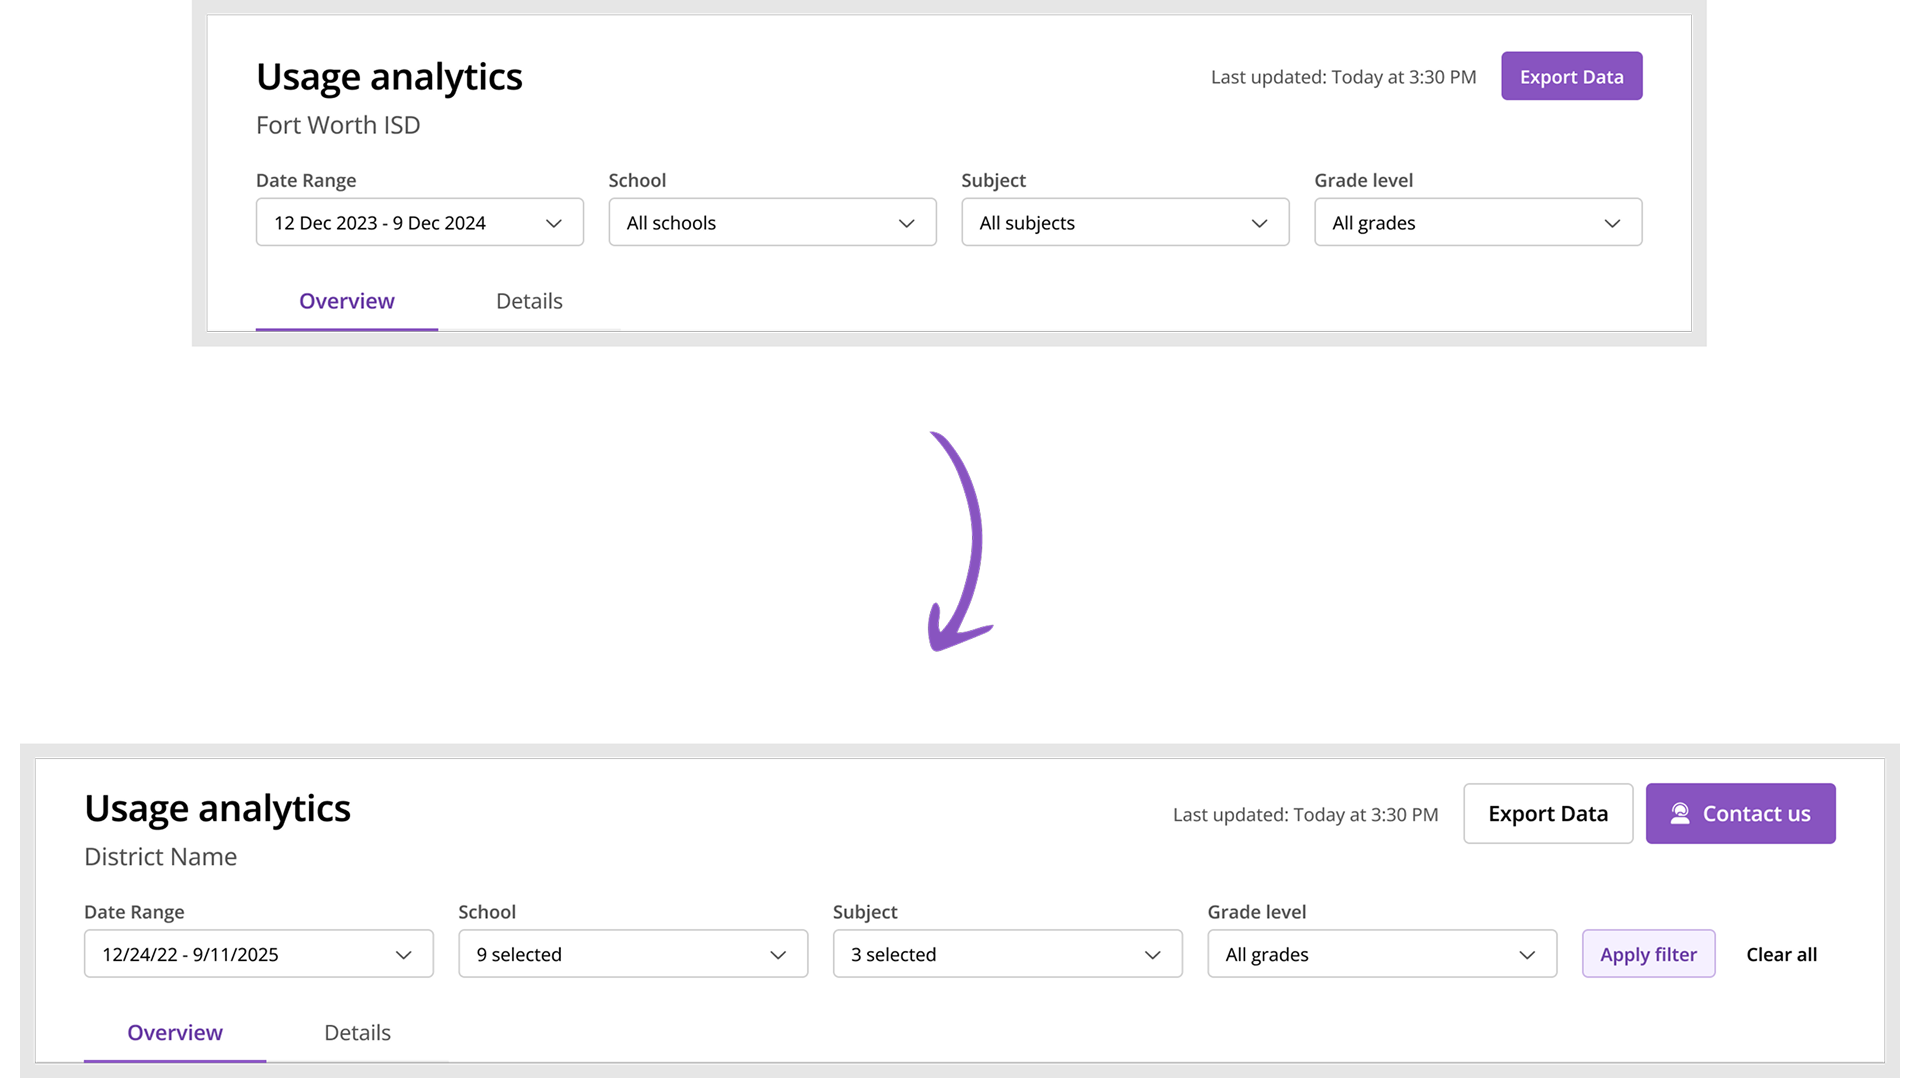Click the chevron on the 3 selected Subject dropdown
1920x1080 pixels.
pyautogui.click(x=1151, y=954)
